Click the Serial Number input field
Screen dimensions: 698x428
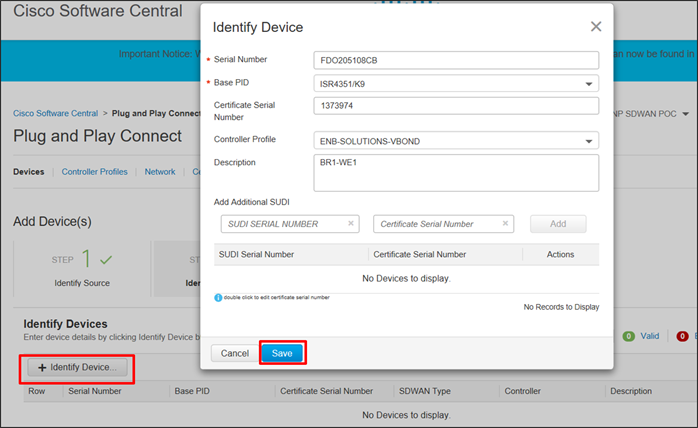456,60
